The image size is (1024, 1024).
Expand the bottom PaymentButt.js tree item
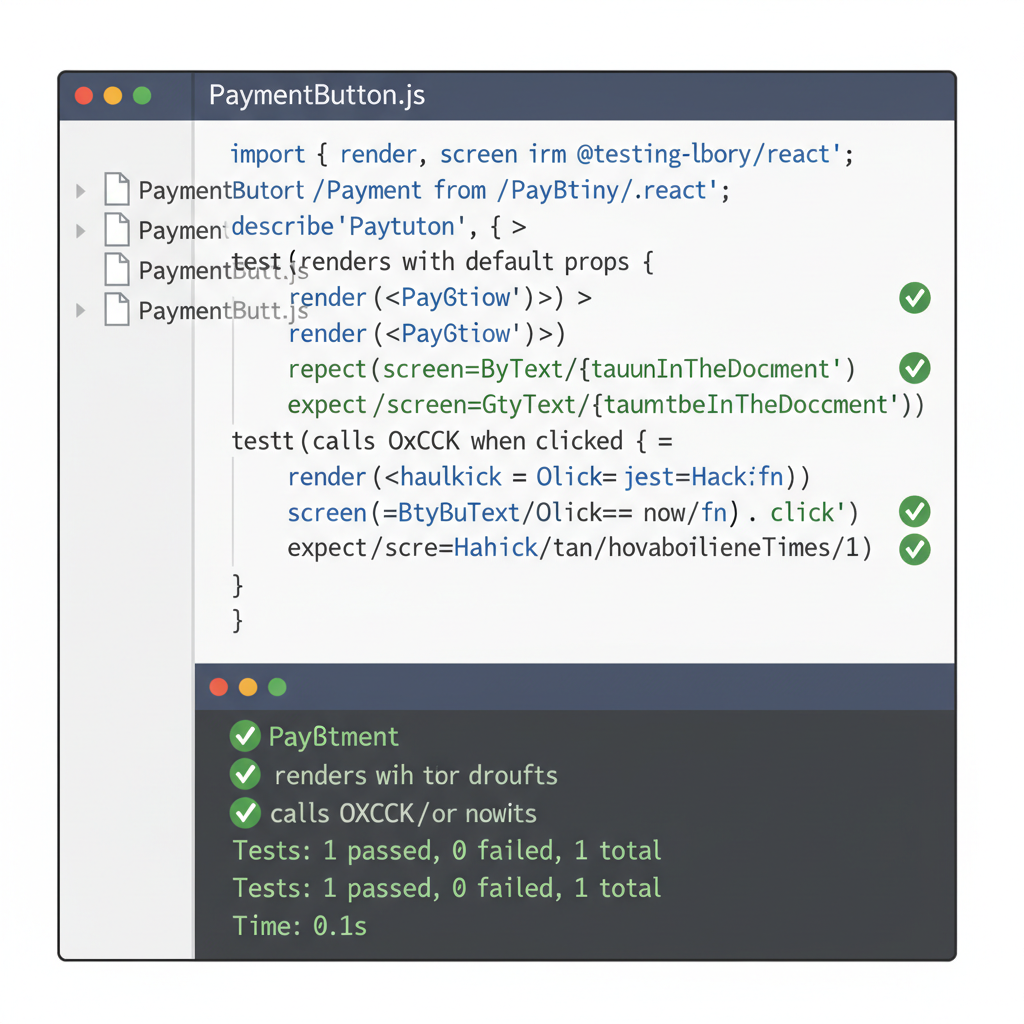pyautogui.click(x=81, y=311)
